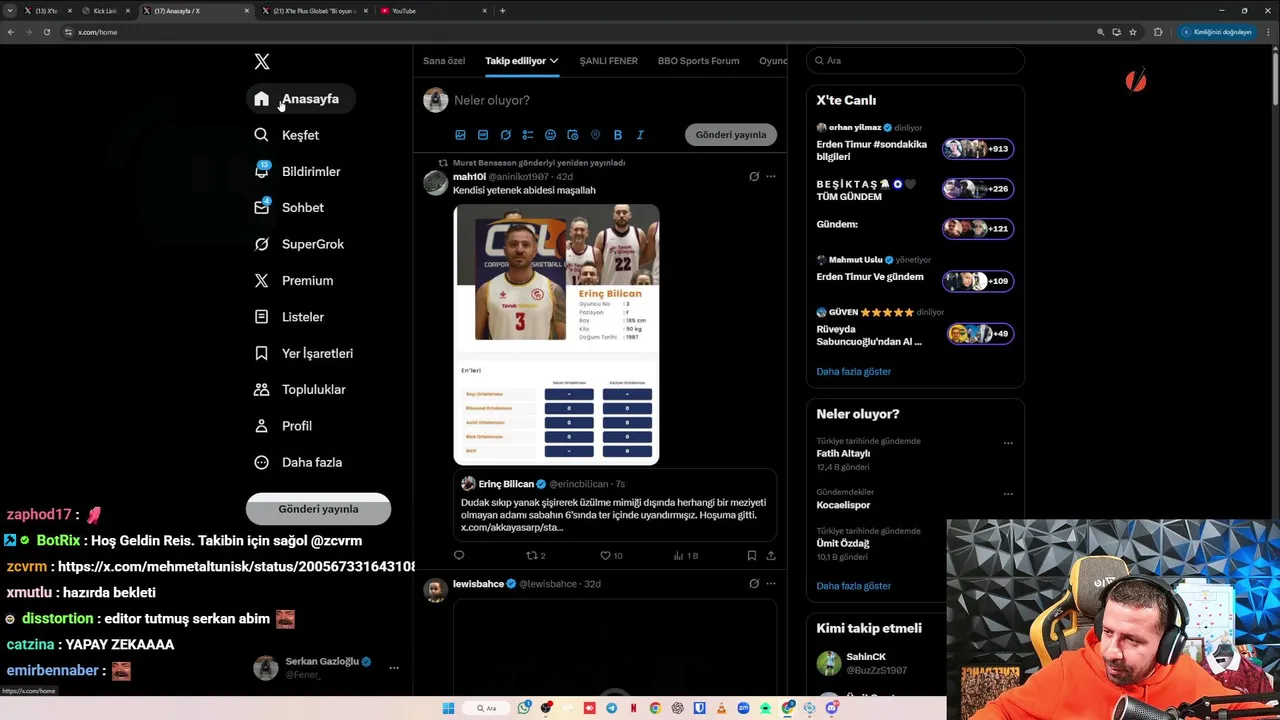The width and height of the screenshot is (1280, 720).
Task: Open Keşfet search icon in sidebar
Action: coord(261,135)
